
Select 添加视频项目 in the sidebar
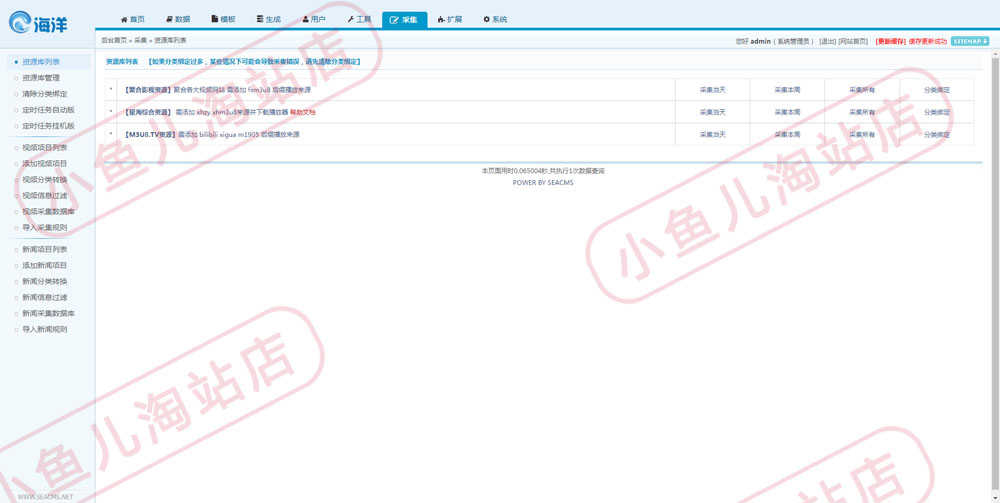click(45, 163)
